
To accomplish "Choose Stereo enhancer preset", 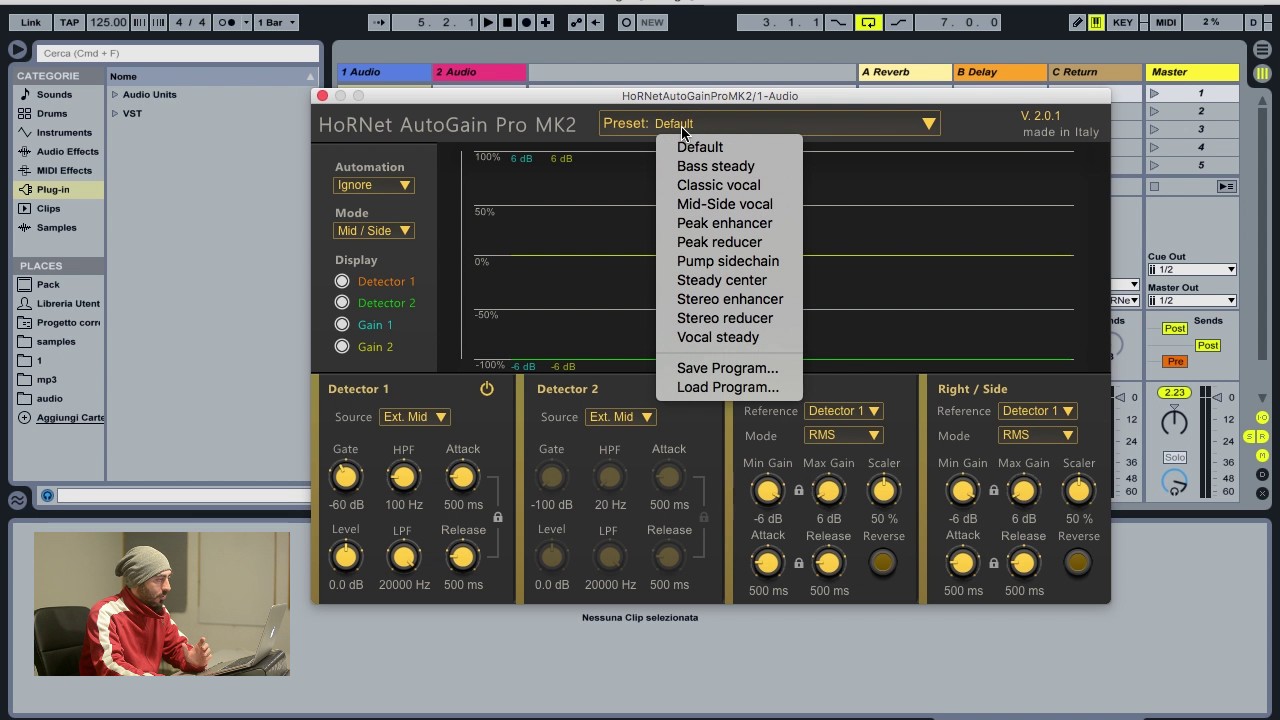I will [729, 299].
